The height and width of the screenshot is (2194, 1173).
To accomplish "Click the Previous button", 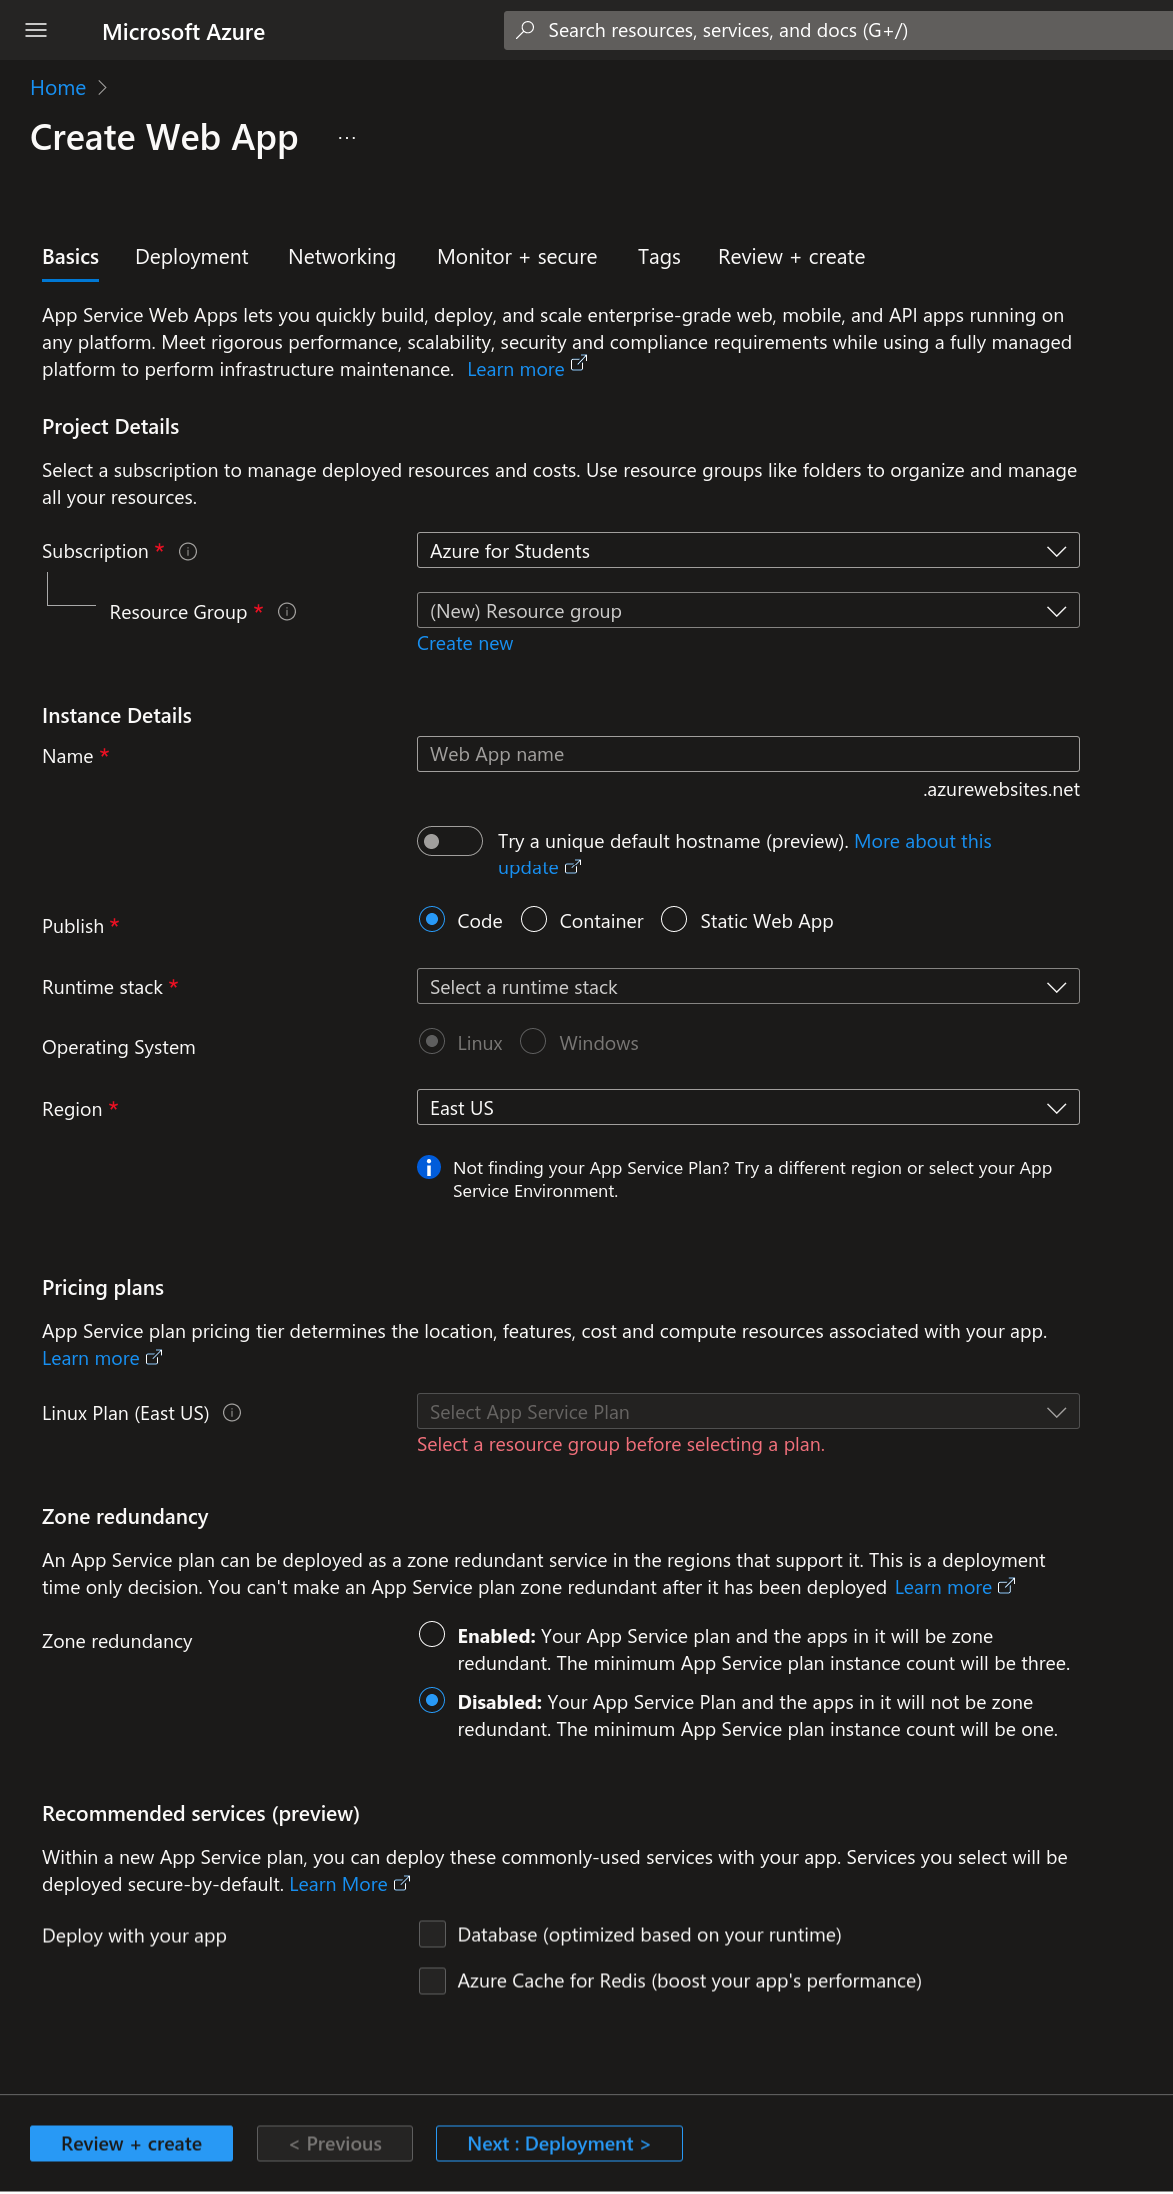I will pos(335,2144).
